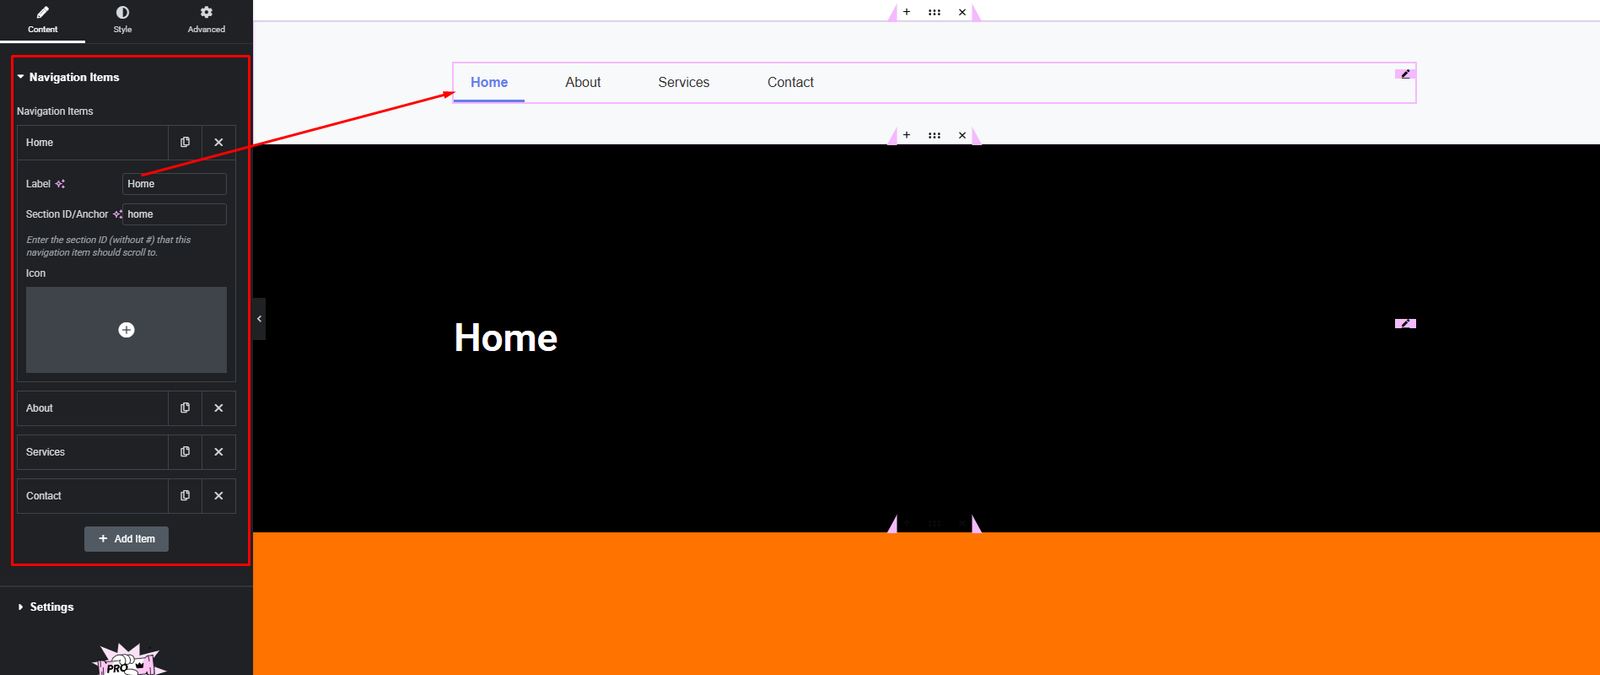Delete the Services navigation item
Viewport: 1600px width, 675px height.
tap(218, 452)
